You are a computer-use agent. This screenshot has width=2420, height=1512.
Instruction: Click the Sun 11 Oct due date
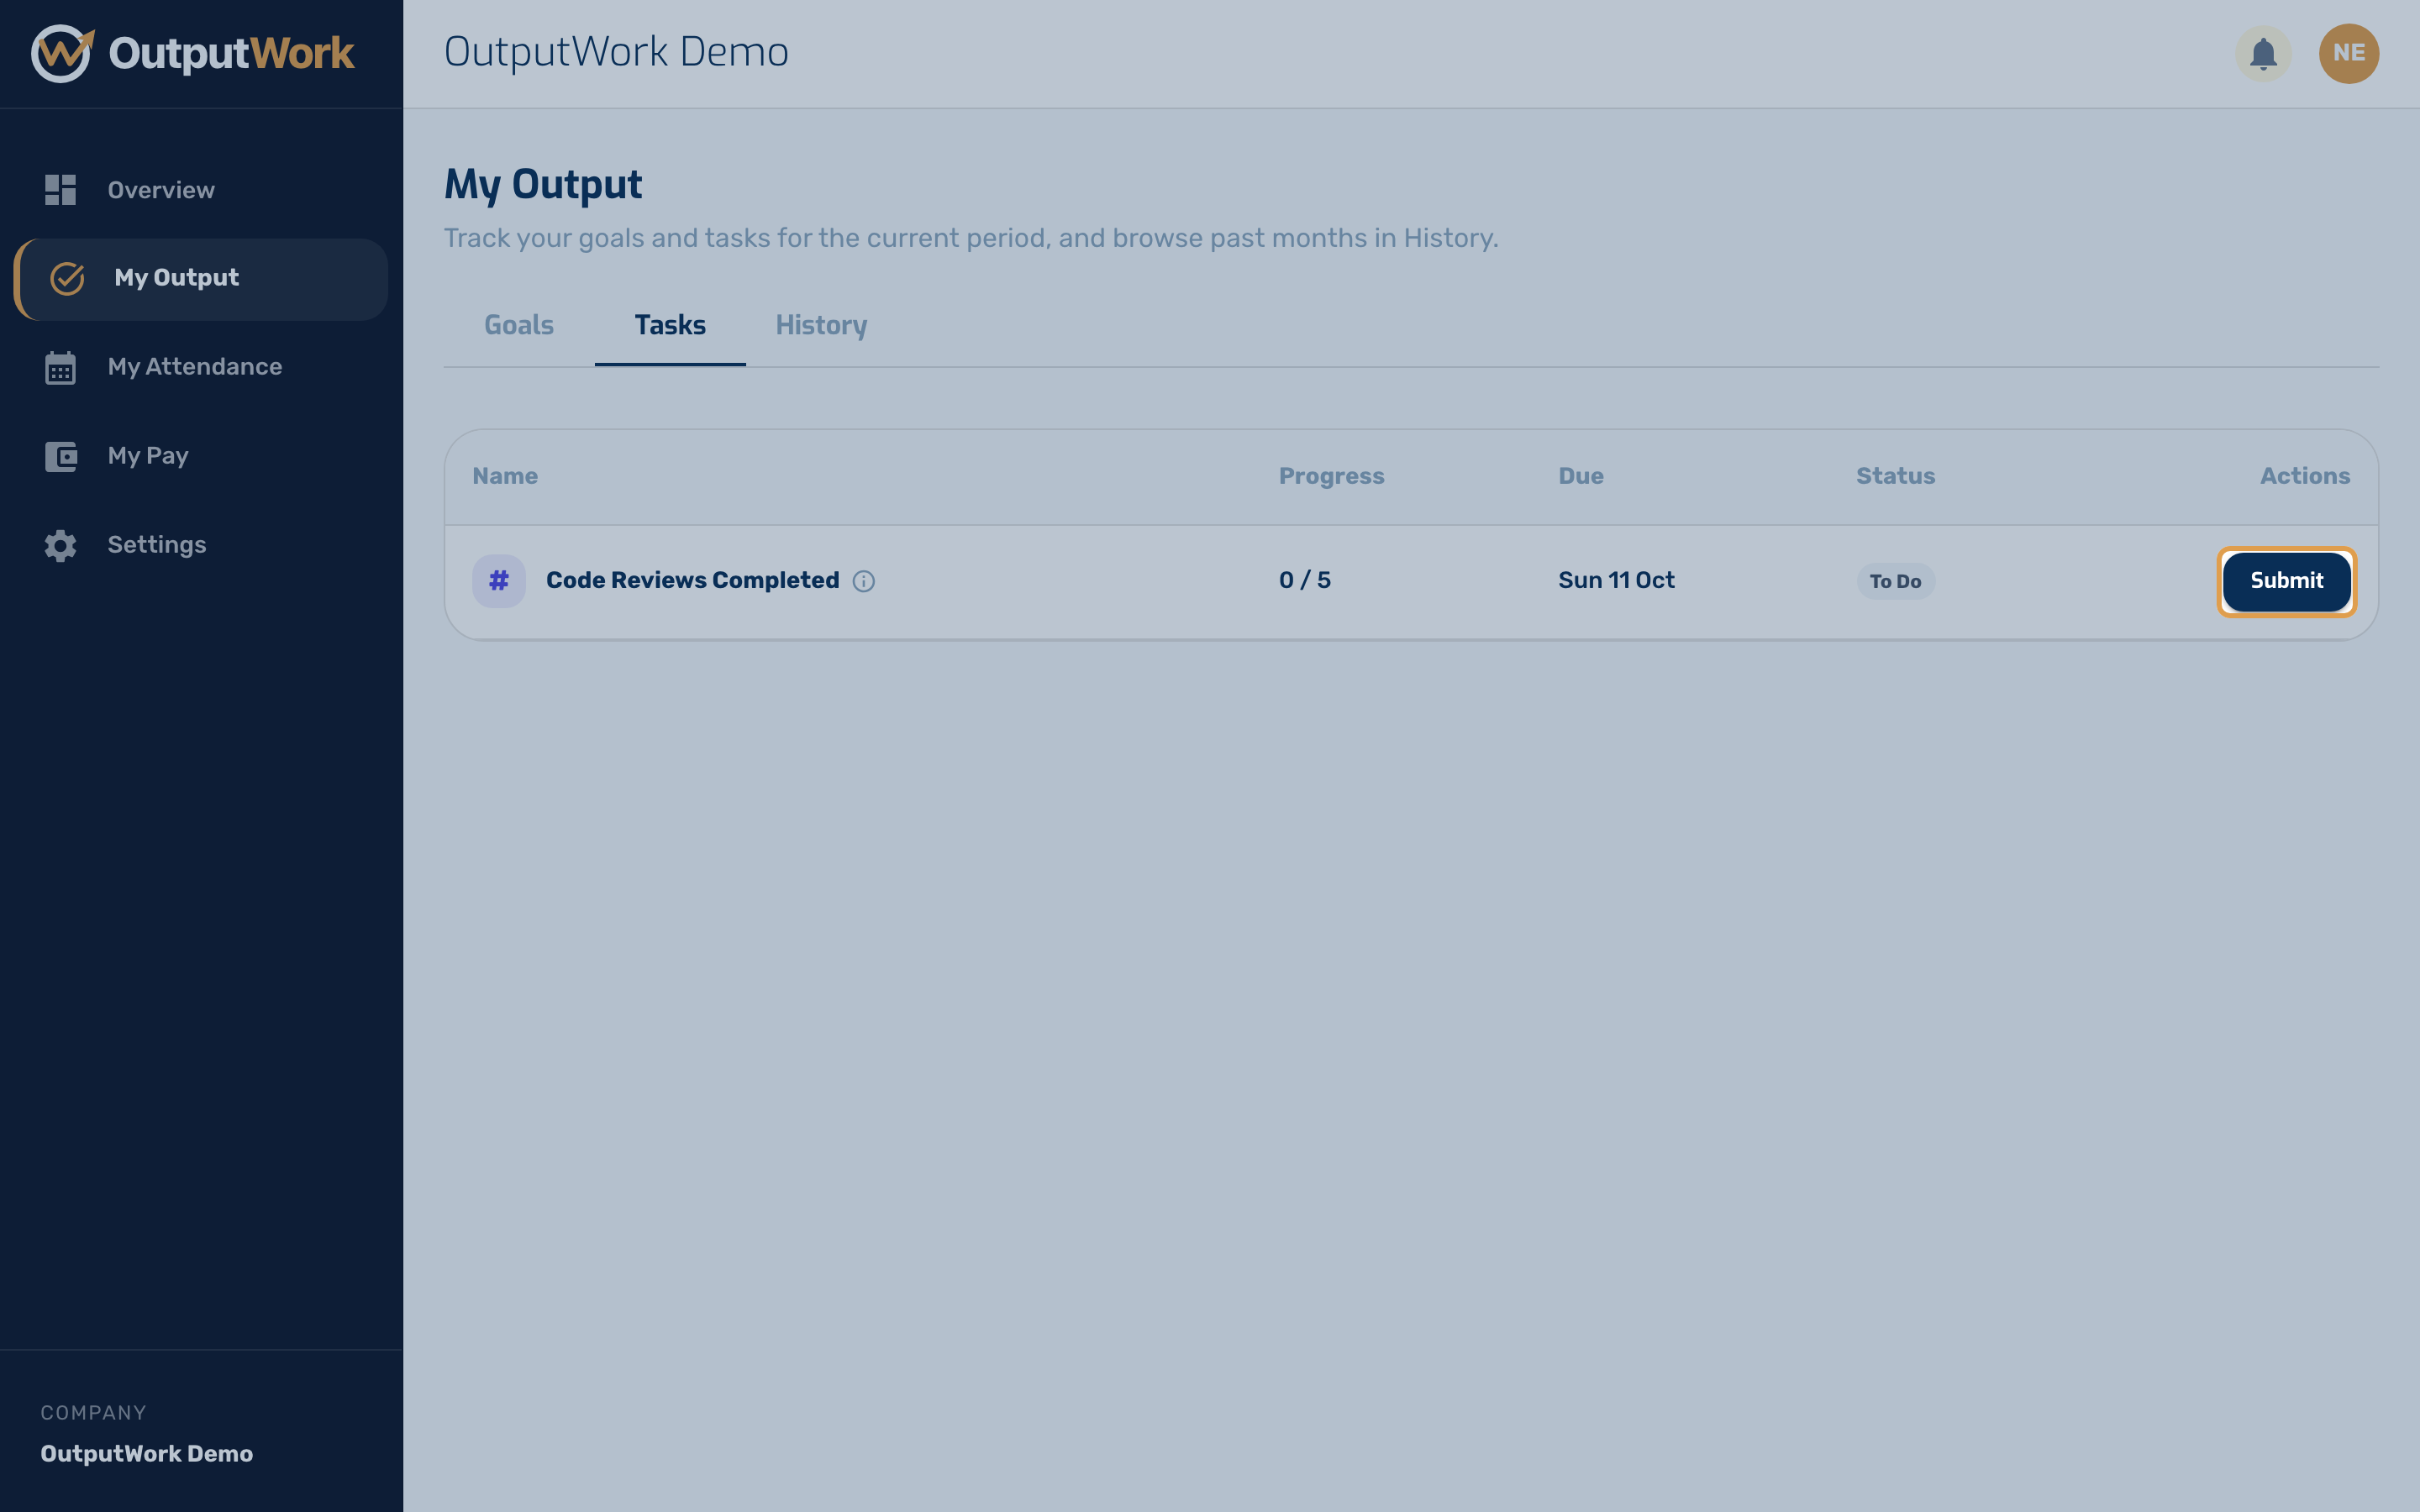1616,580
